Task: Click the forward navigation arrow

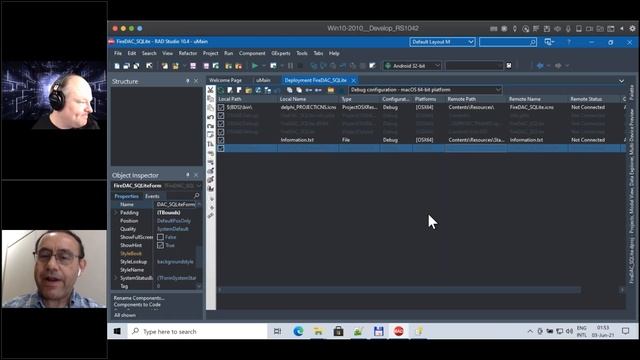Action: [x=558, y=66]
